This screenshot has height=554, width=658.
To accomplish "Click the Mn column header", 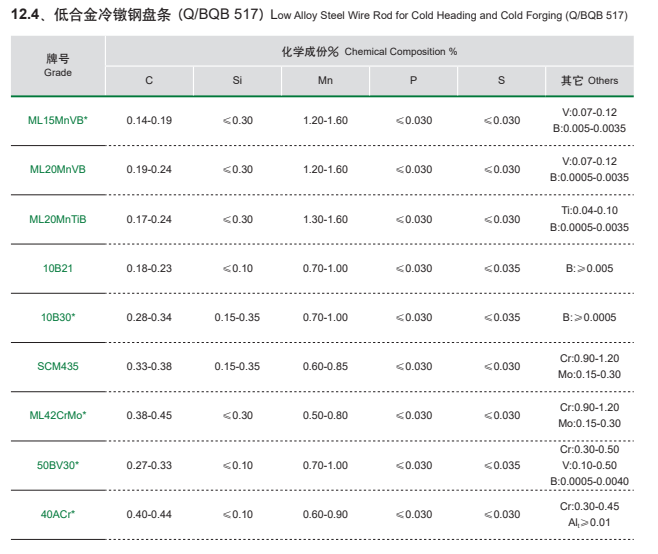I will [325, 80].
